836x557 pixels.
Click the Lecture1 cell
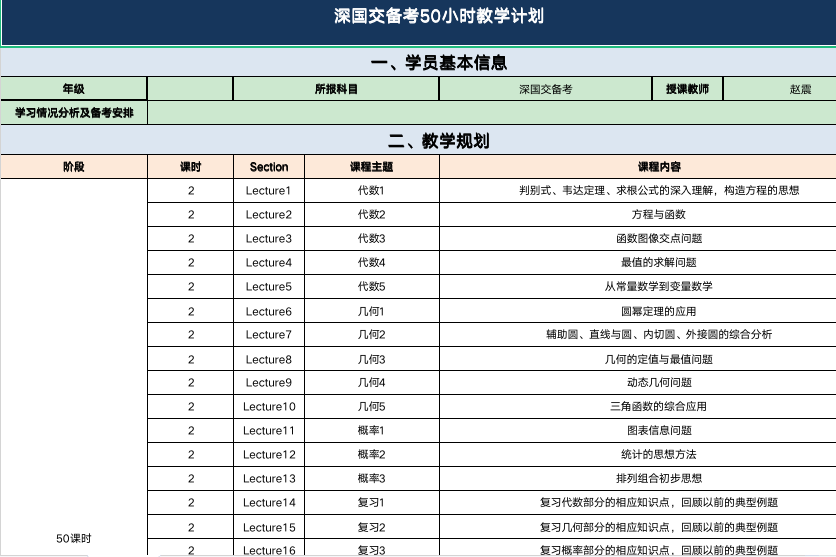269,190
